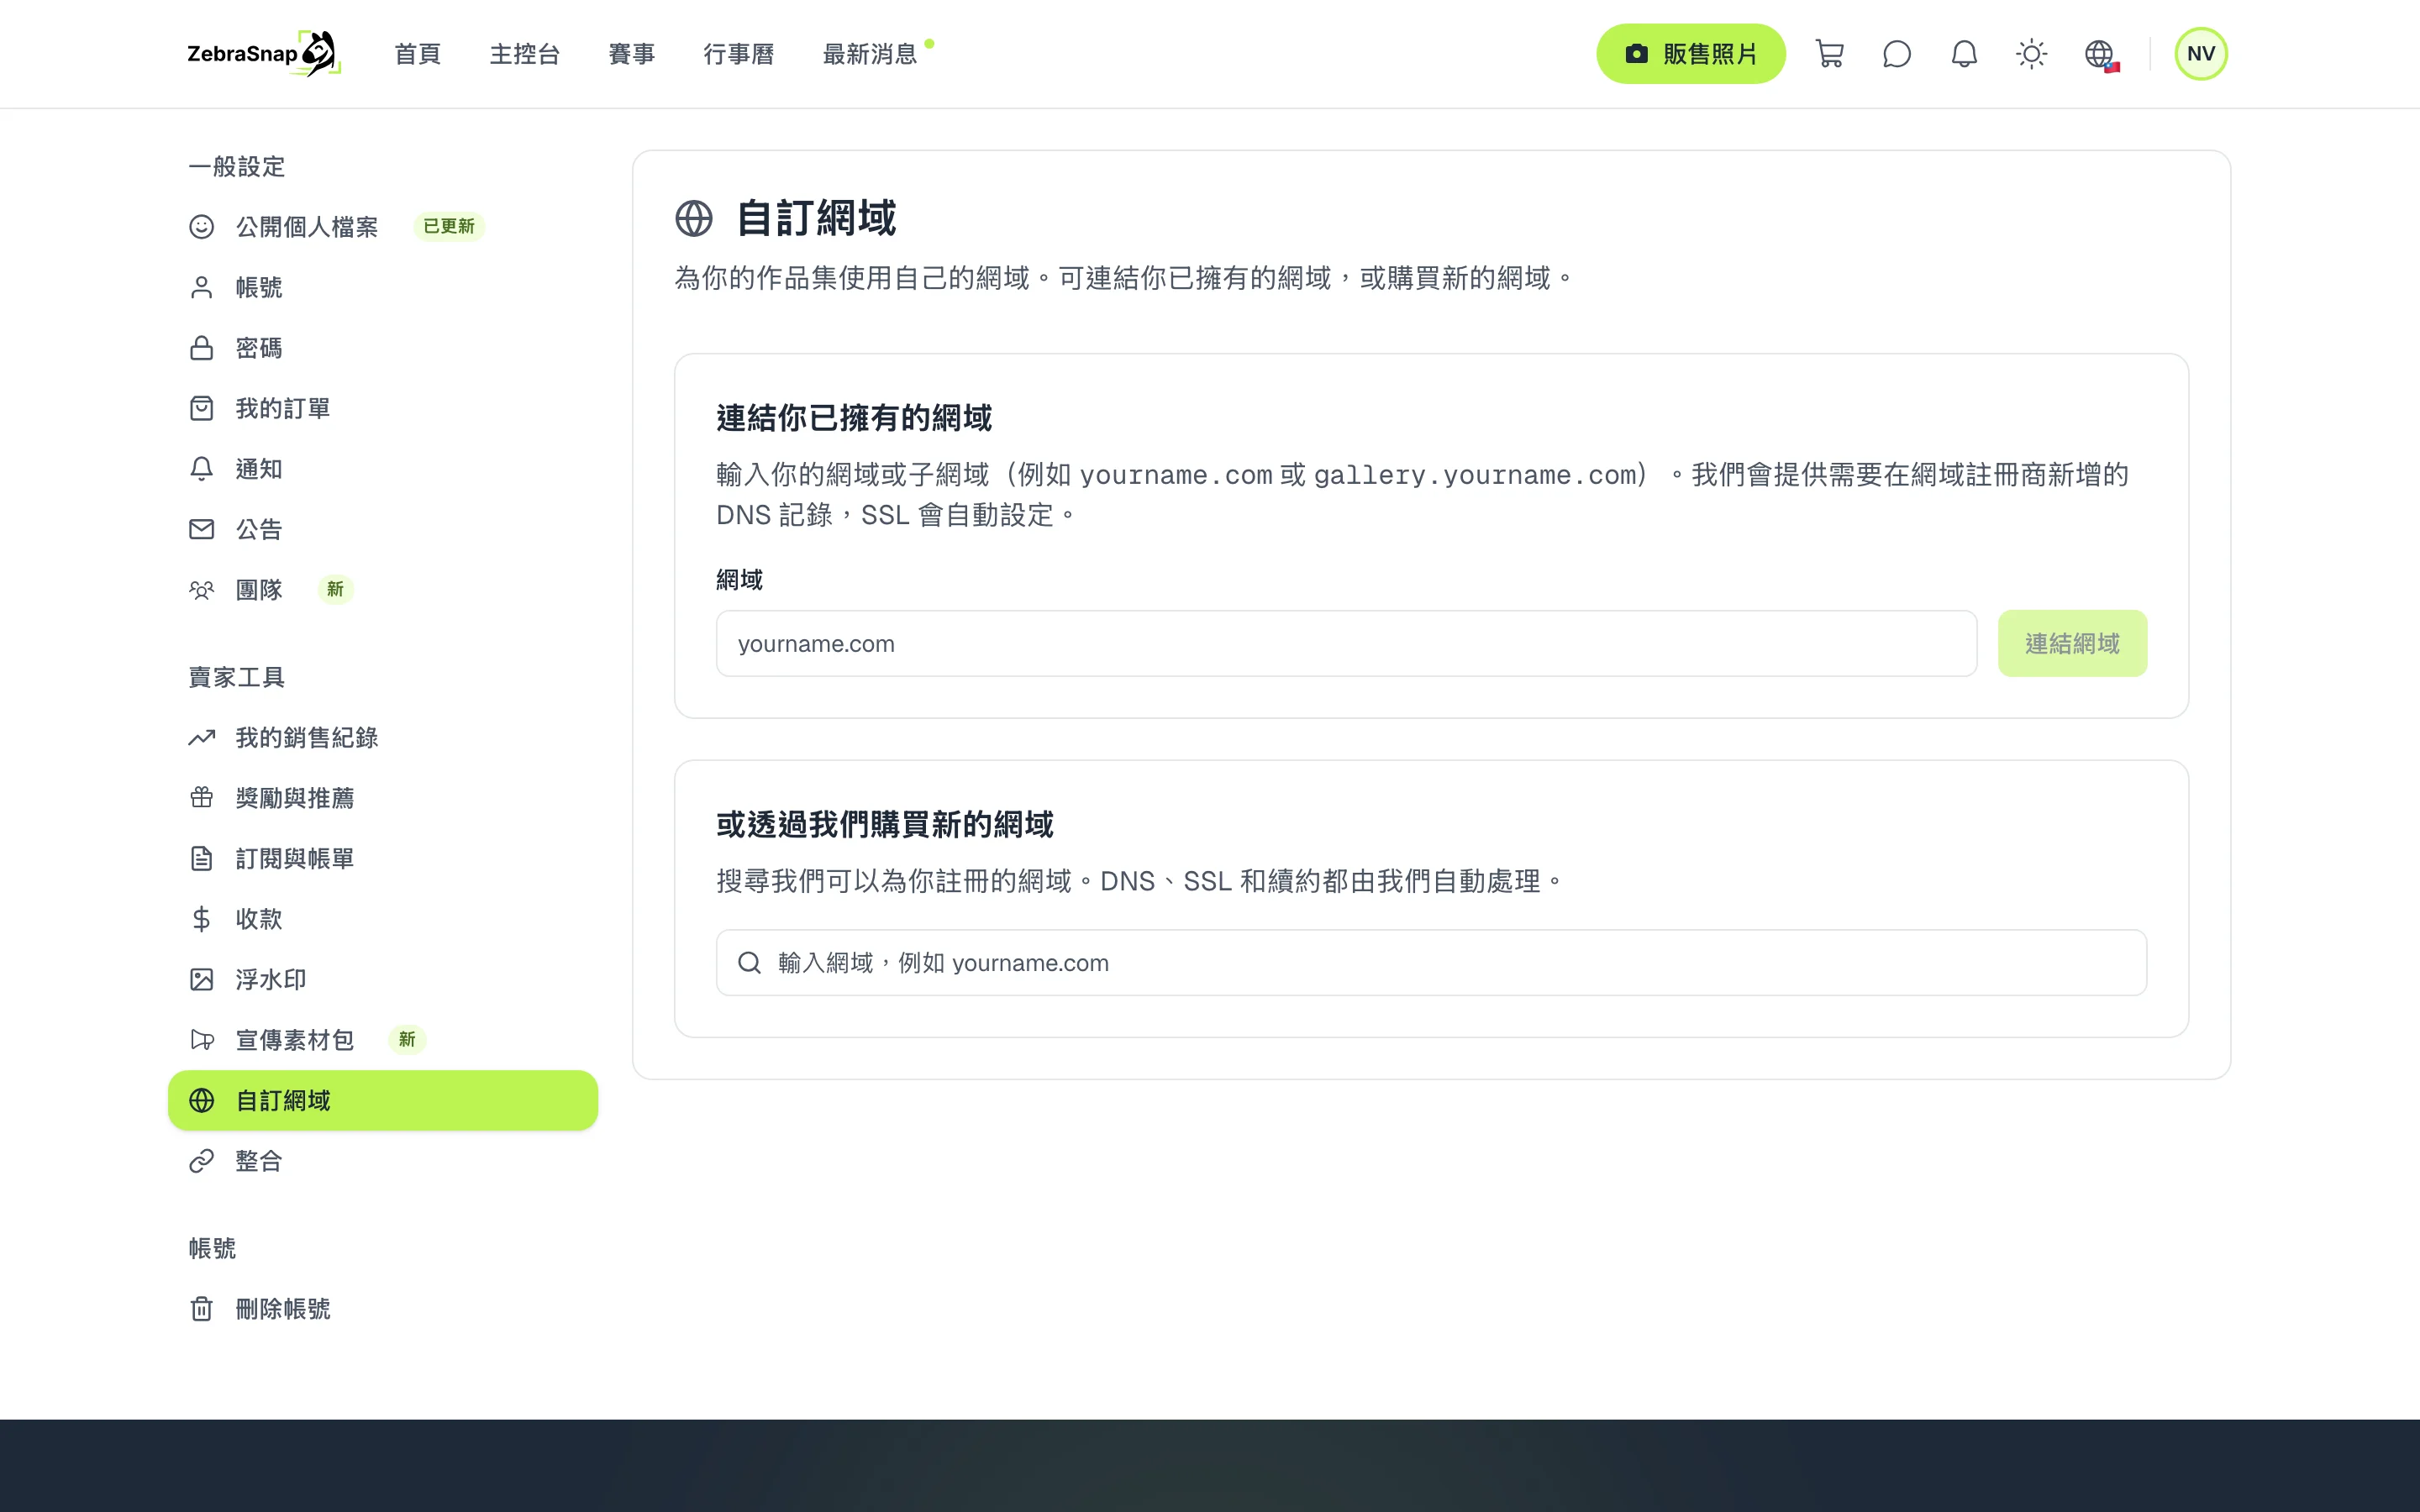Open 賽事 in the top navigation

[x=632, y=54]
